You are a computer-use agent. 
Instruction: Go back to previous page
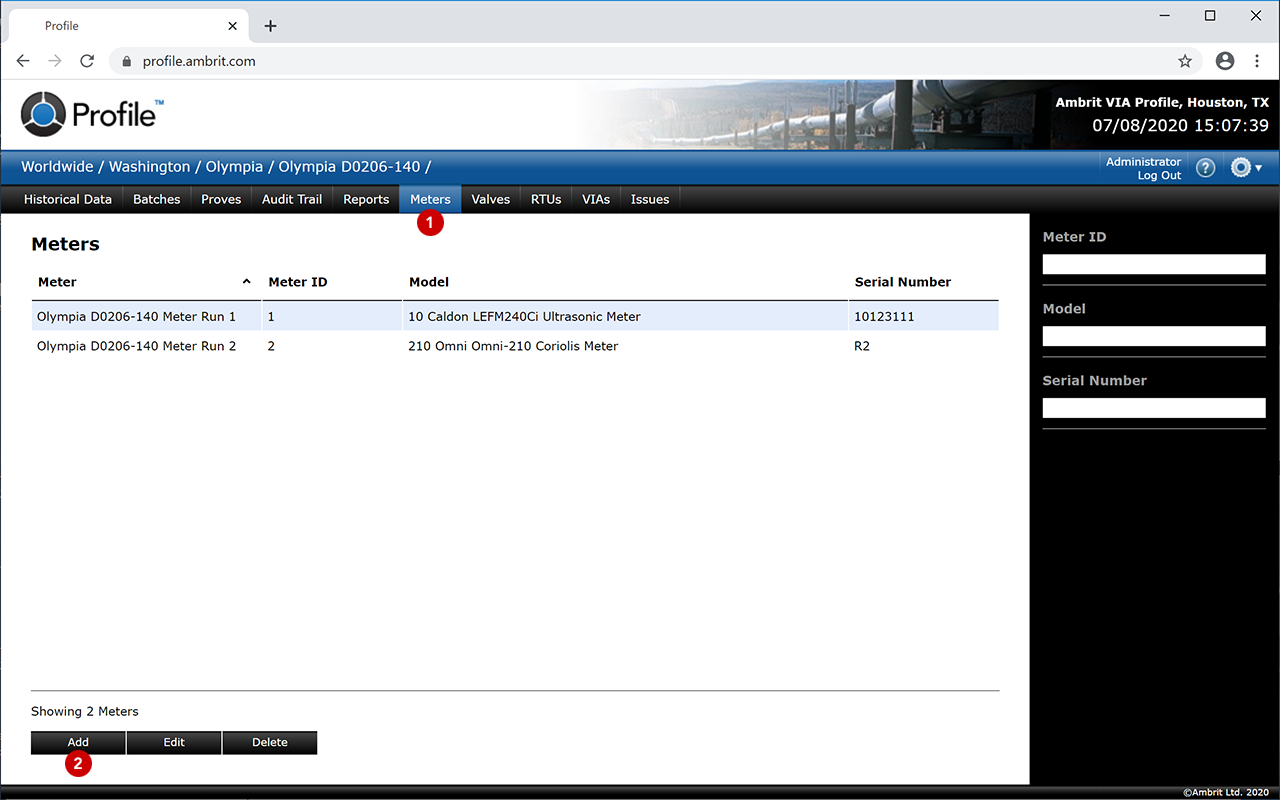(x=23, y=61)
